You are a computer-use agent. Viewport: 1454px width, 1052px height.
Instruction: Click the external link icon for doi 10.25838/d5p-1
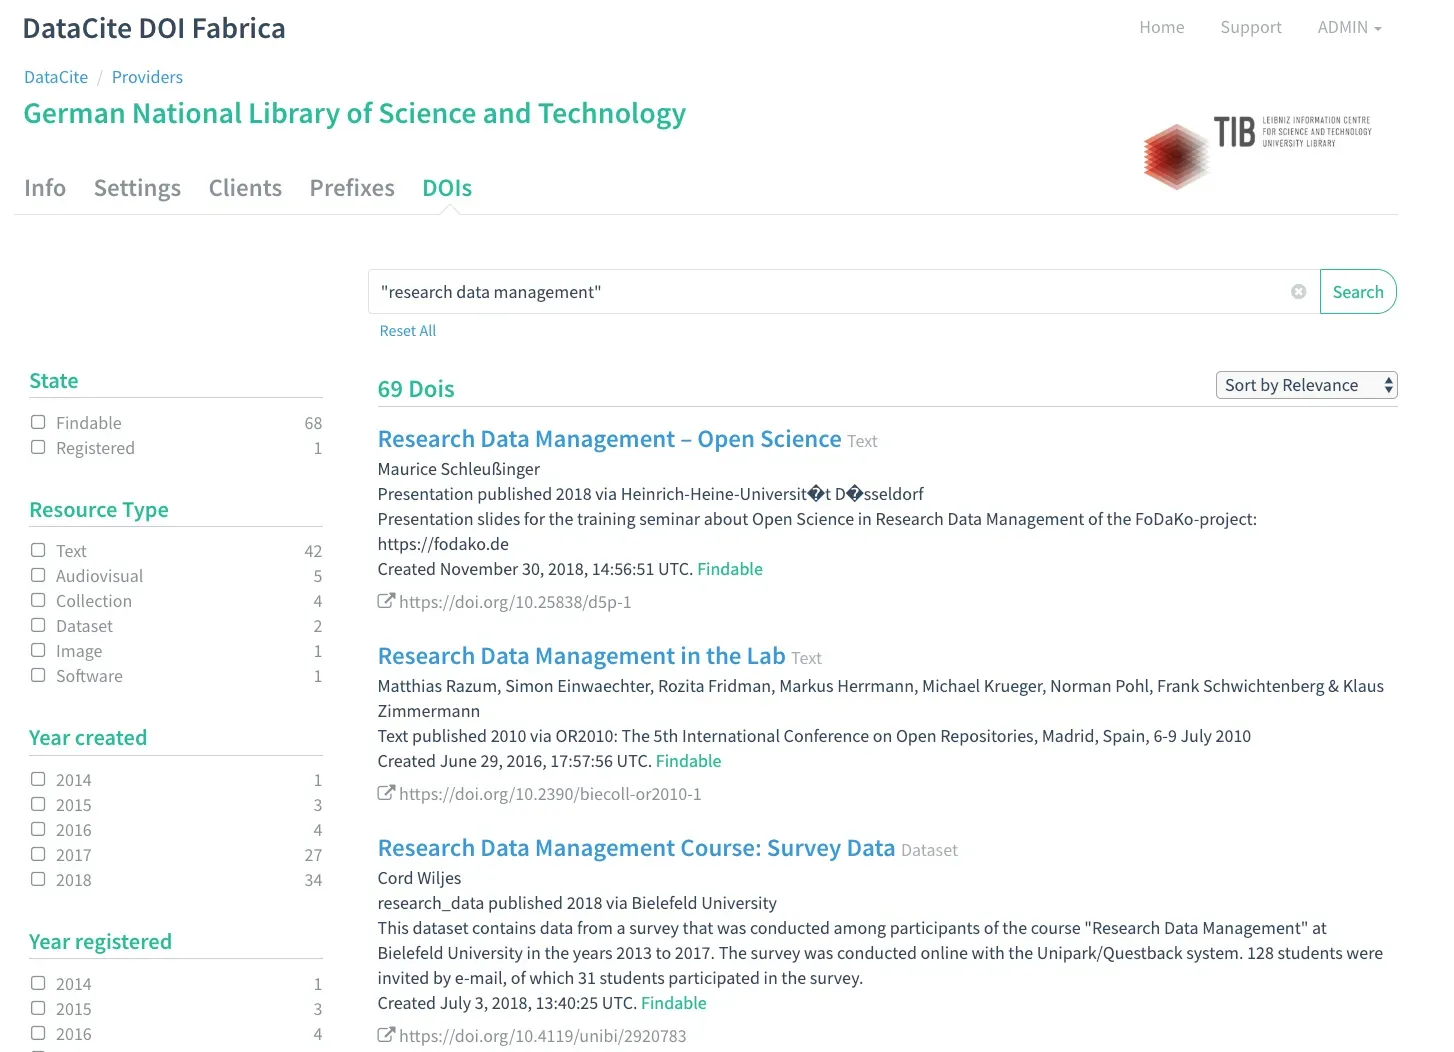point(386,601)
